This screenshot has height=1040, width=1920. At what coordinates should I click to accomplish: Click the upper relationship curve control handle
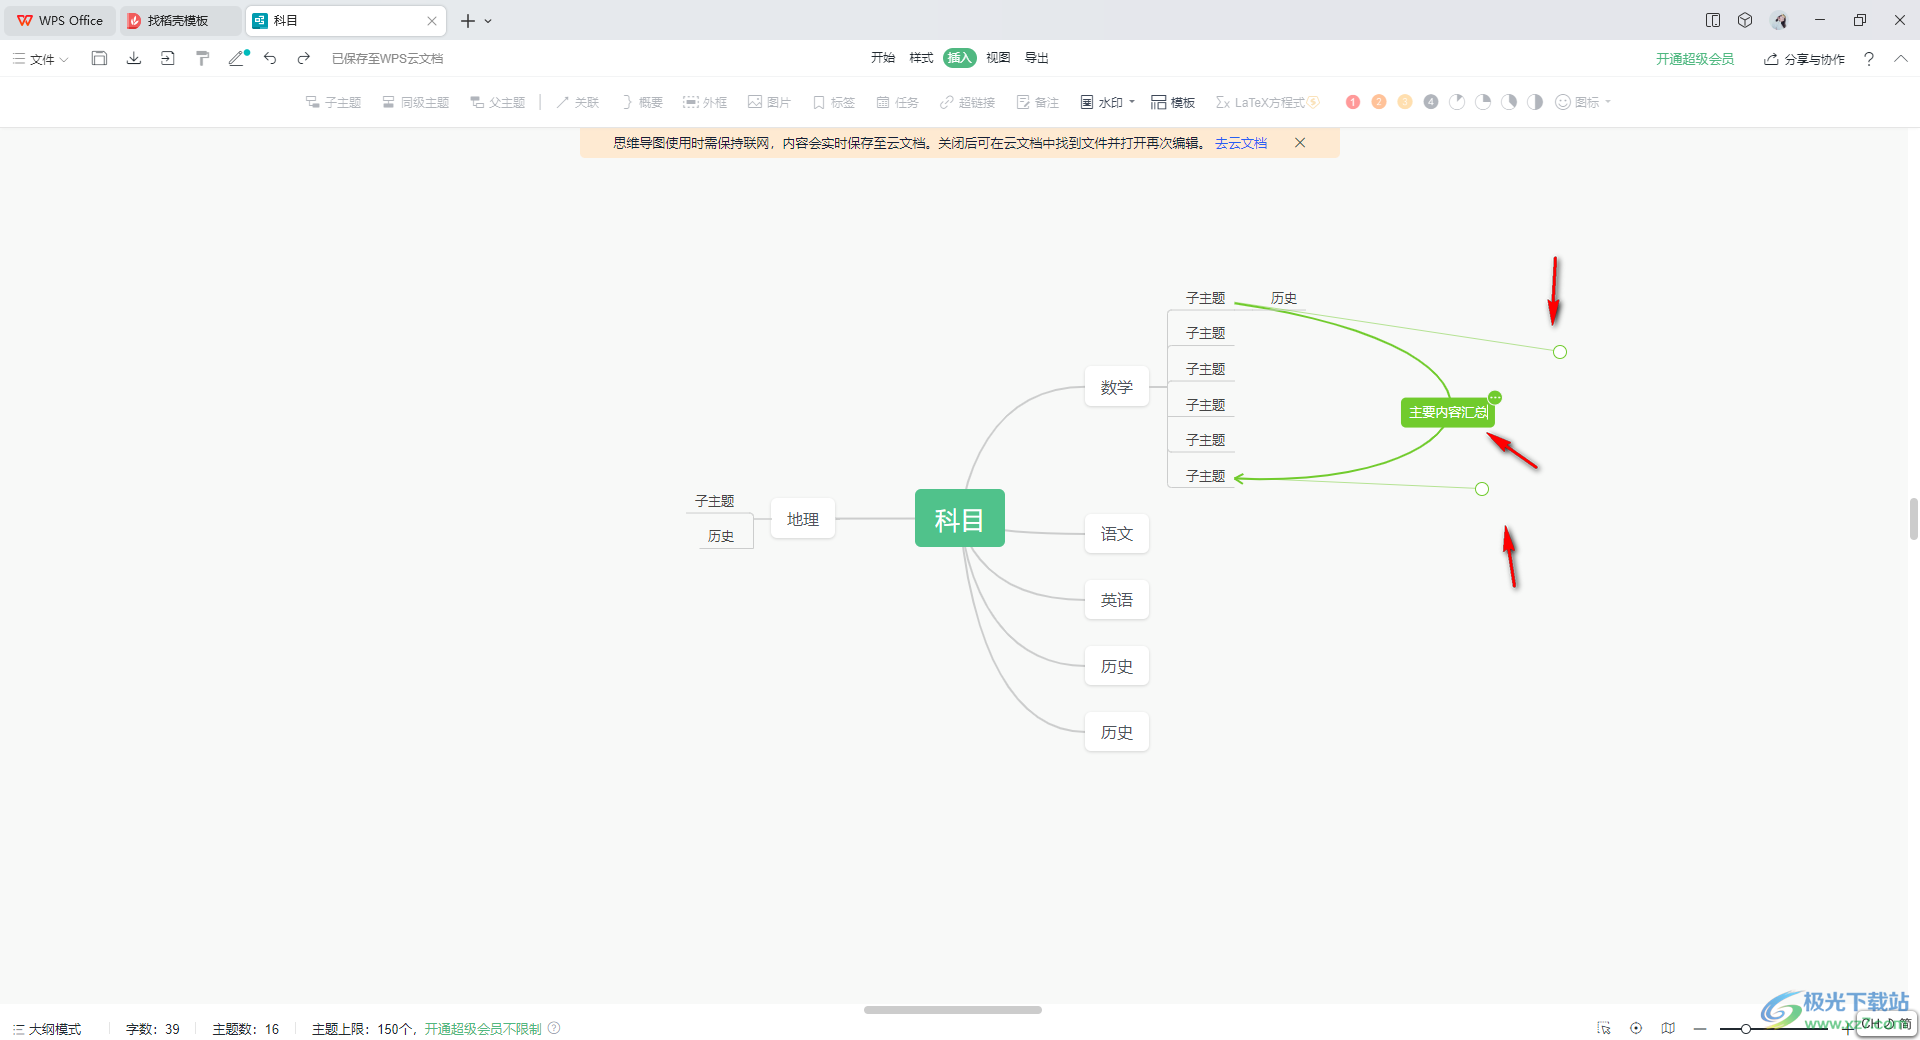[1560, 352]
